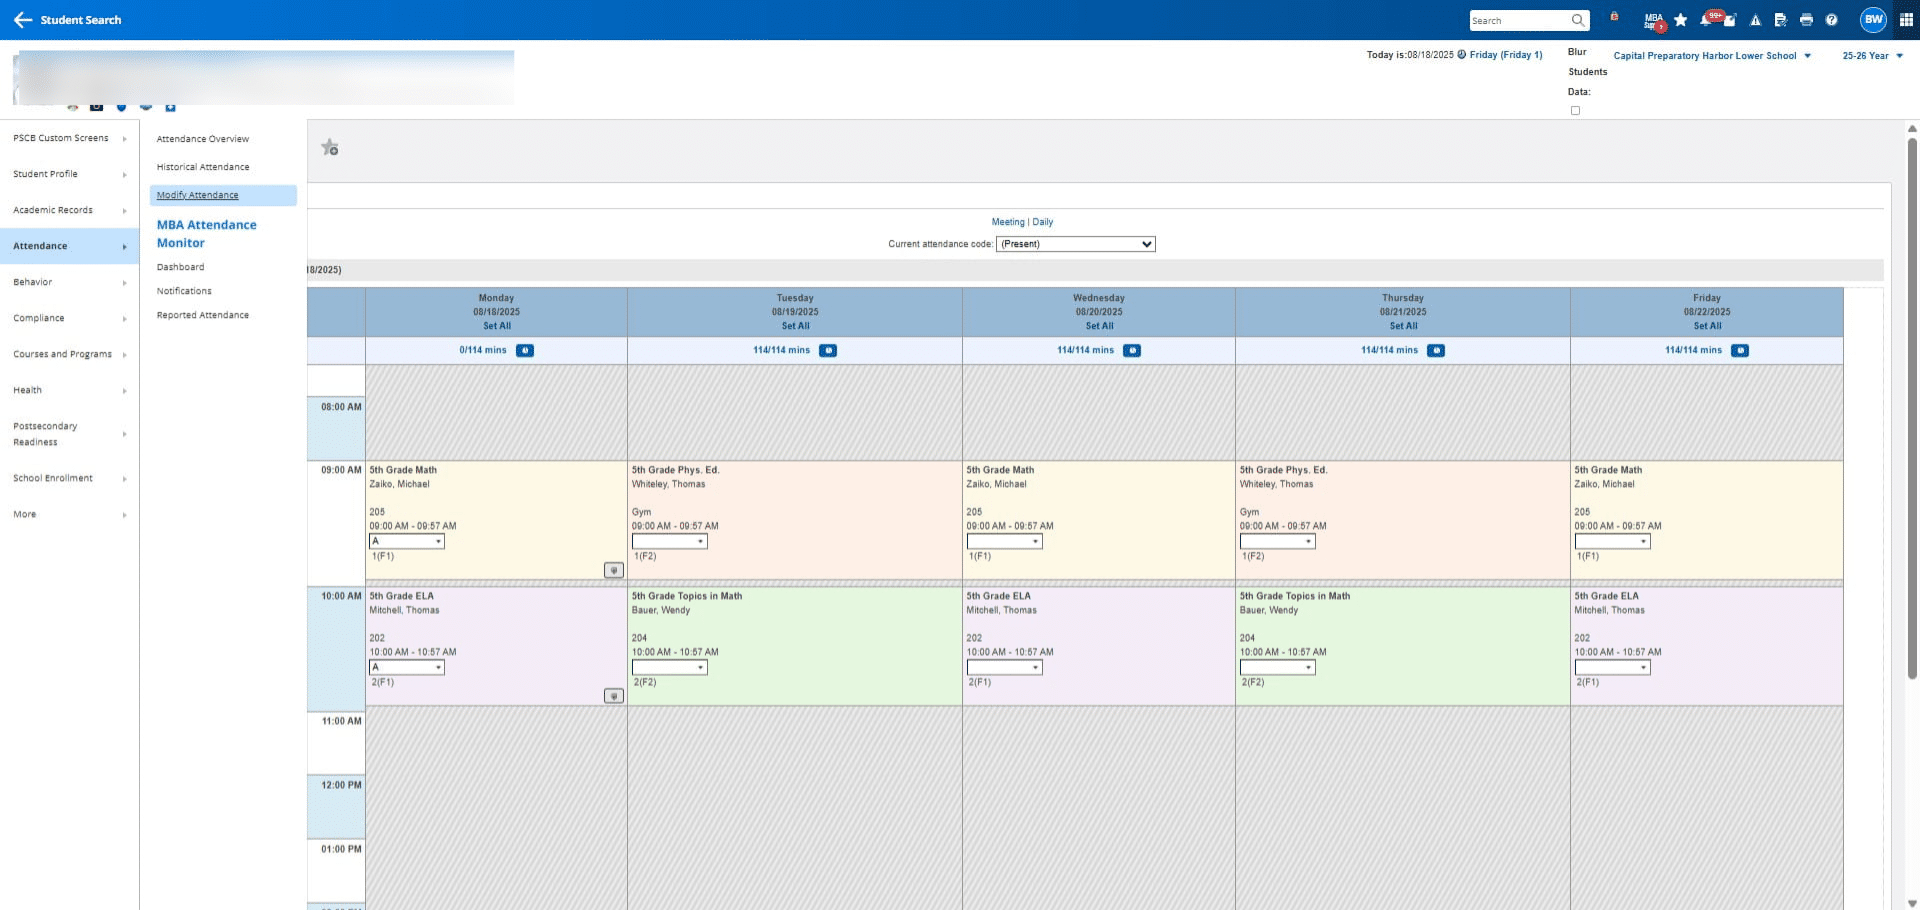Screen dimensions: 1920x910
Task: Select Historical Attendance in the submenu
Action: (x=203, y=167)
